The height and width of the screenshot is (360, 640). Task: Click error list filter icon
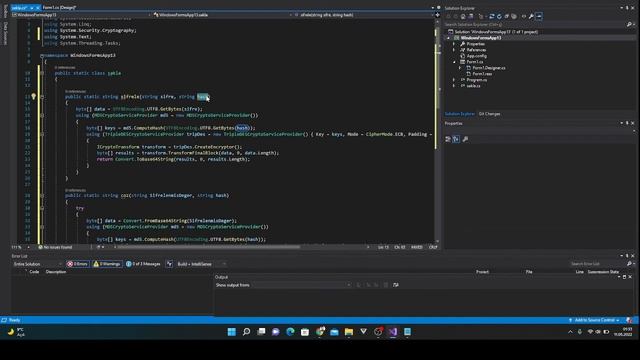169,264
